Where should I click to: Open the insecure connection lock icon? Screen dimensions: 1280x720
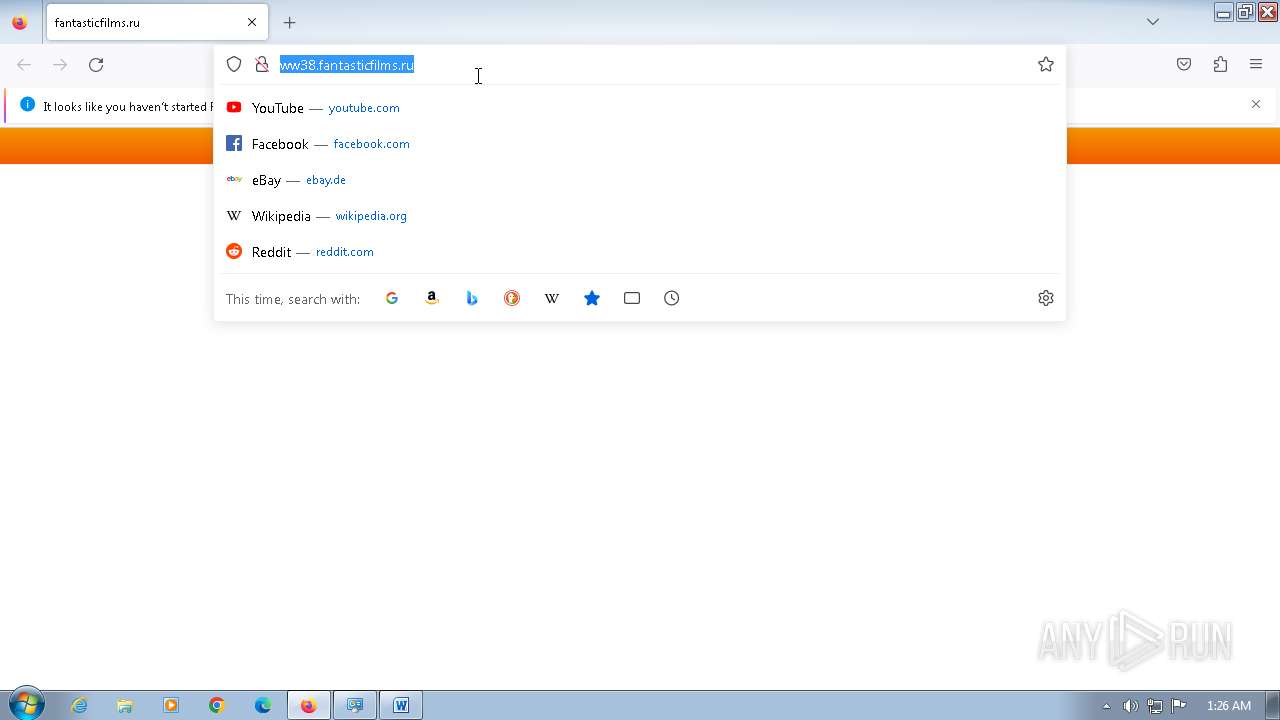[x=262, y=64]
